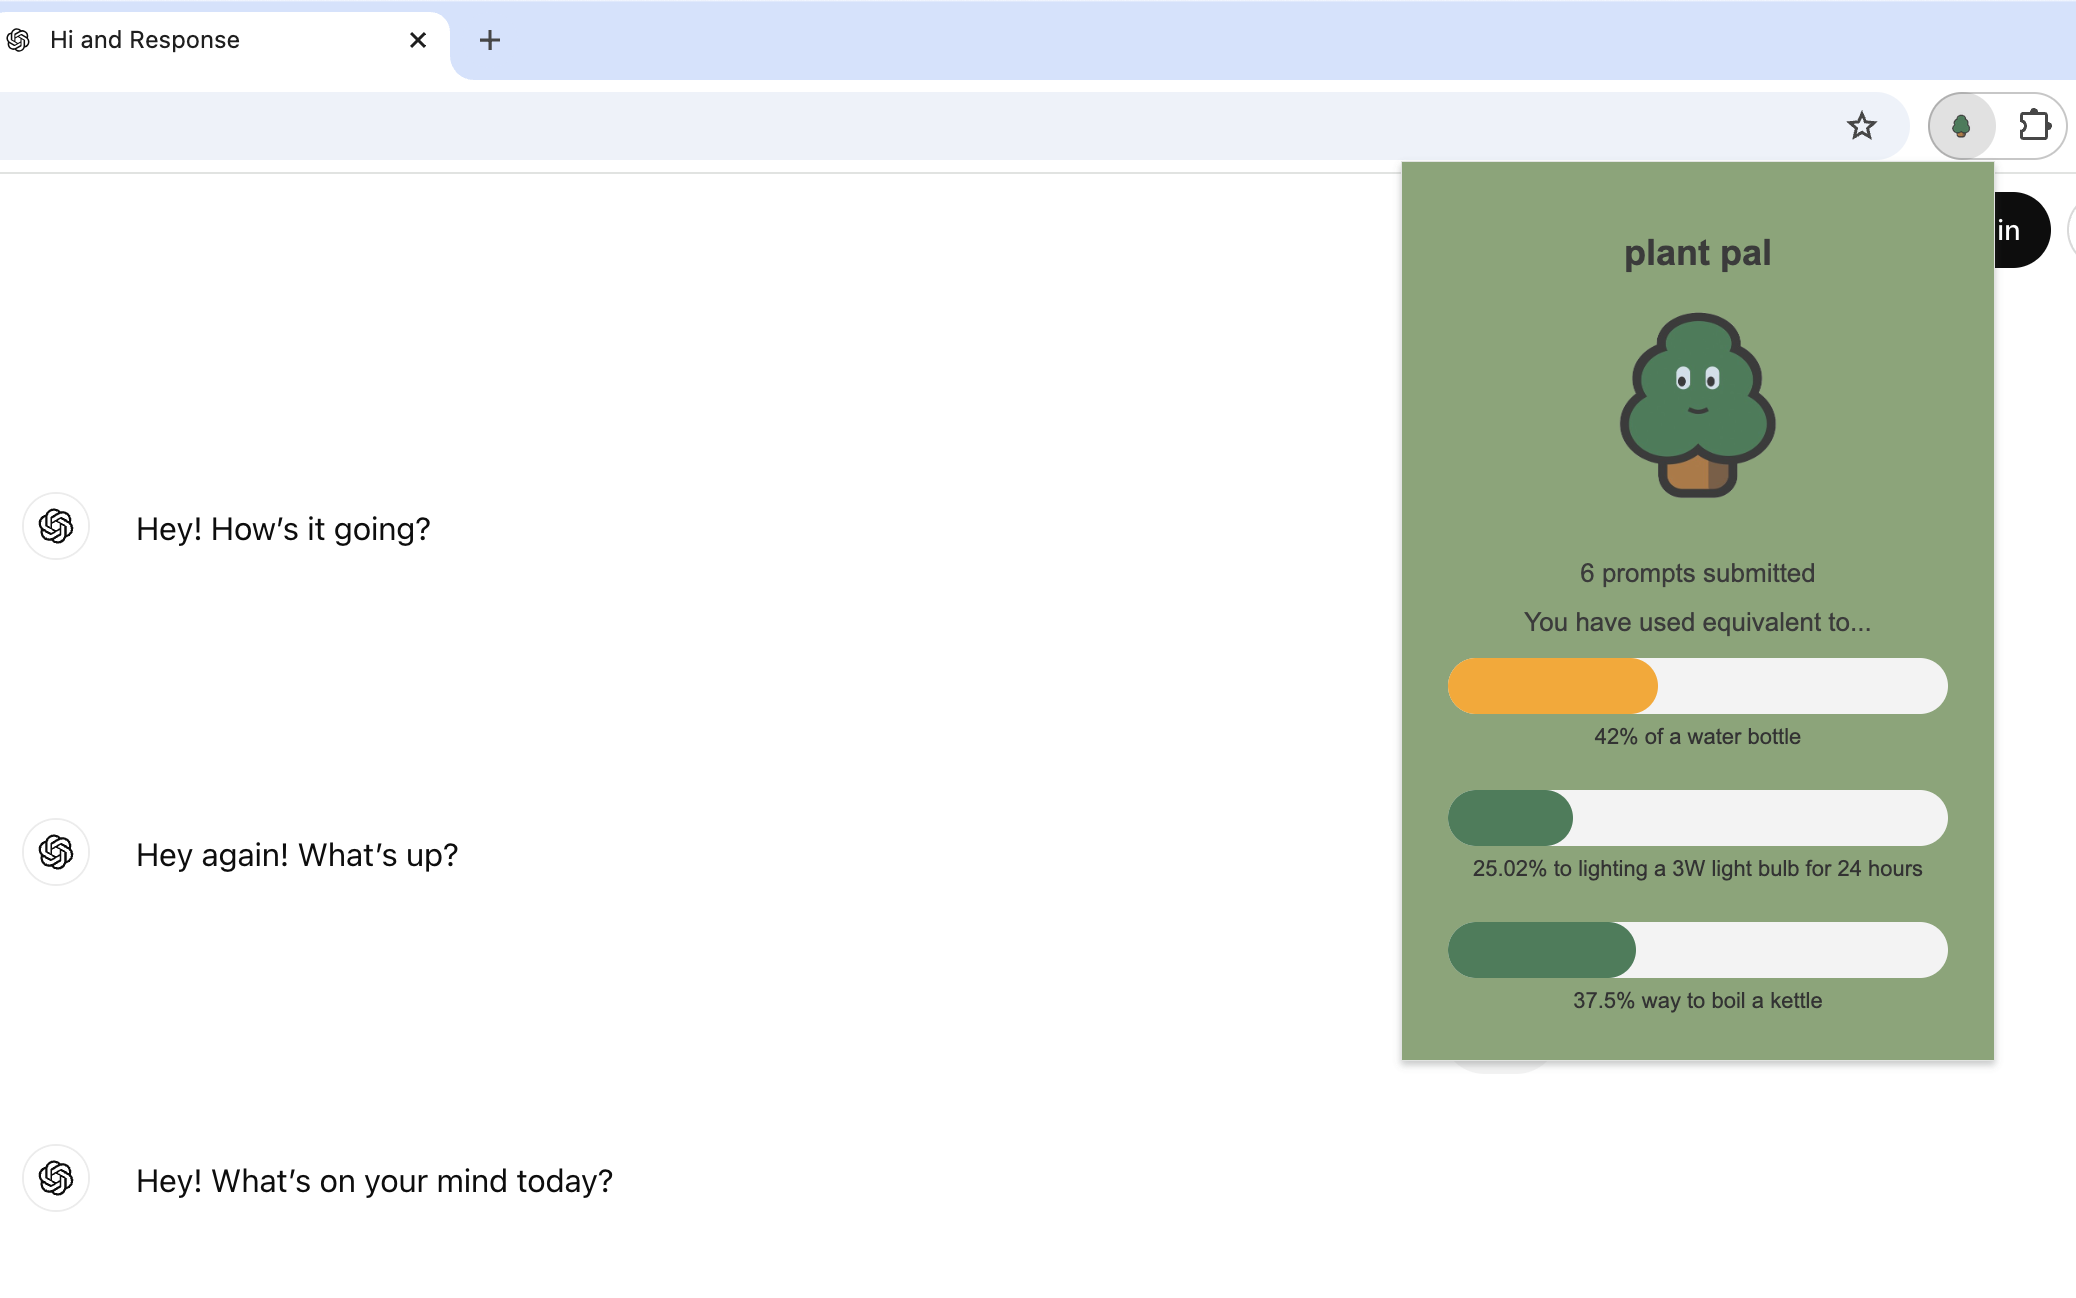This screenshot has width=2076, height=1298.
Task: Click the orange water bottle progress bar
Action: point(1697,686)
